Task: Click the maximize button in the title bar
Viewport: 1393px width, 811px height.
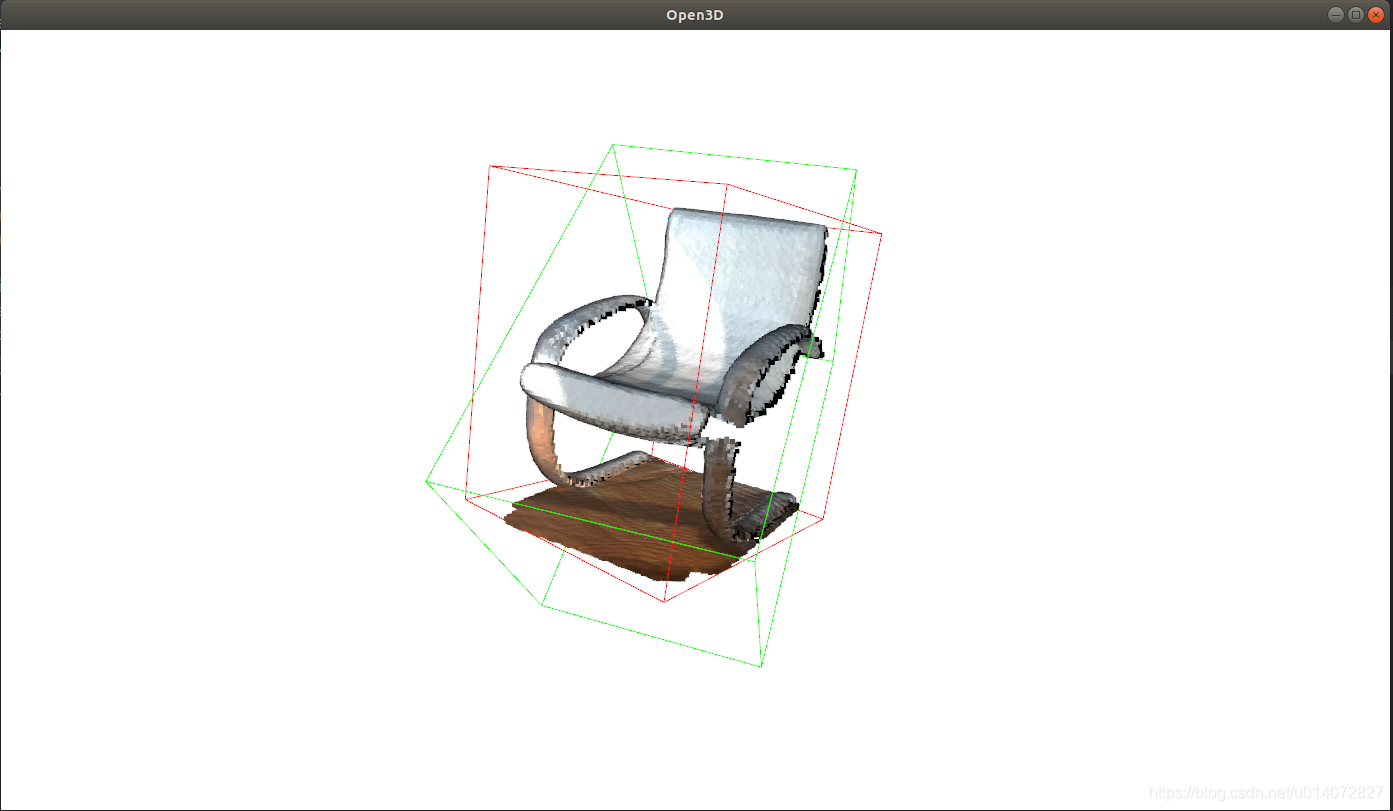Action: click(x=1356, y=14)
